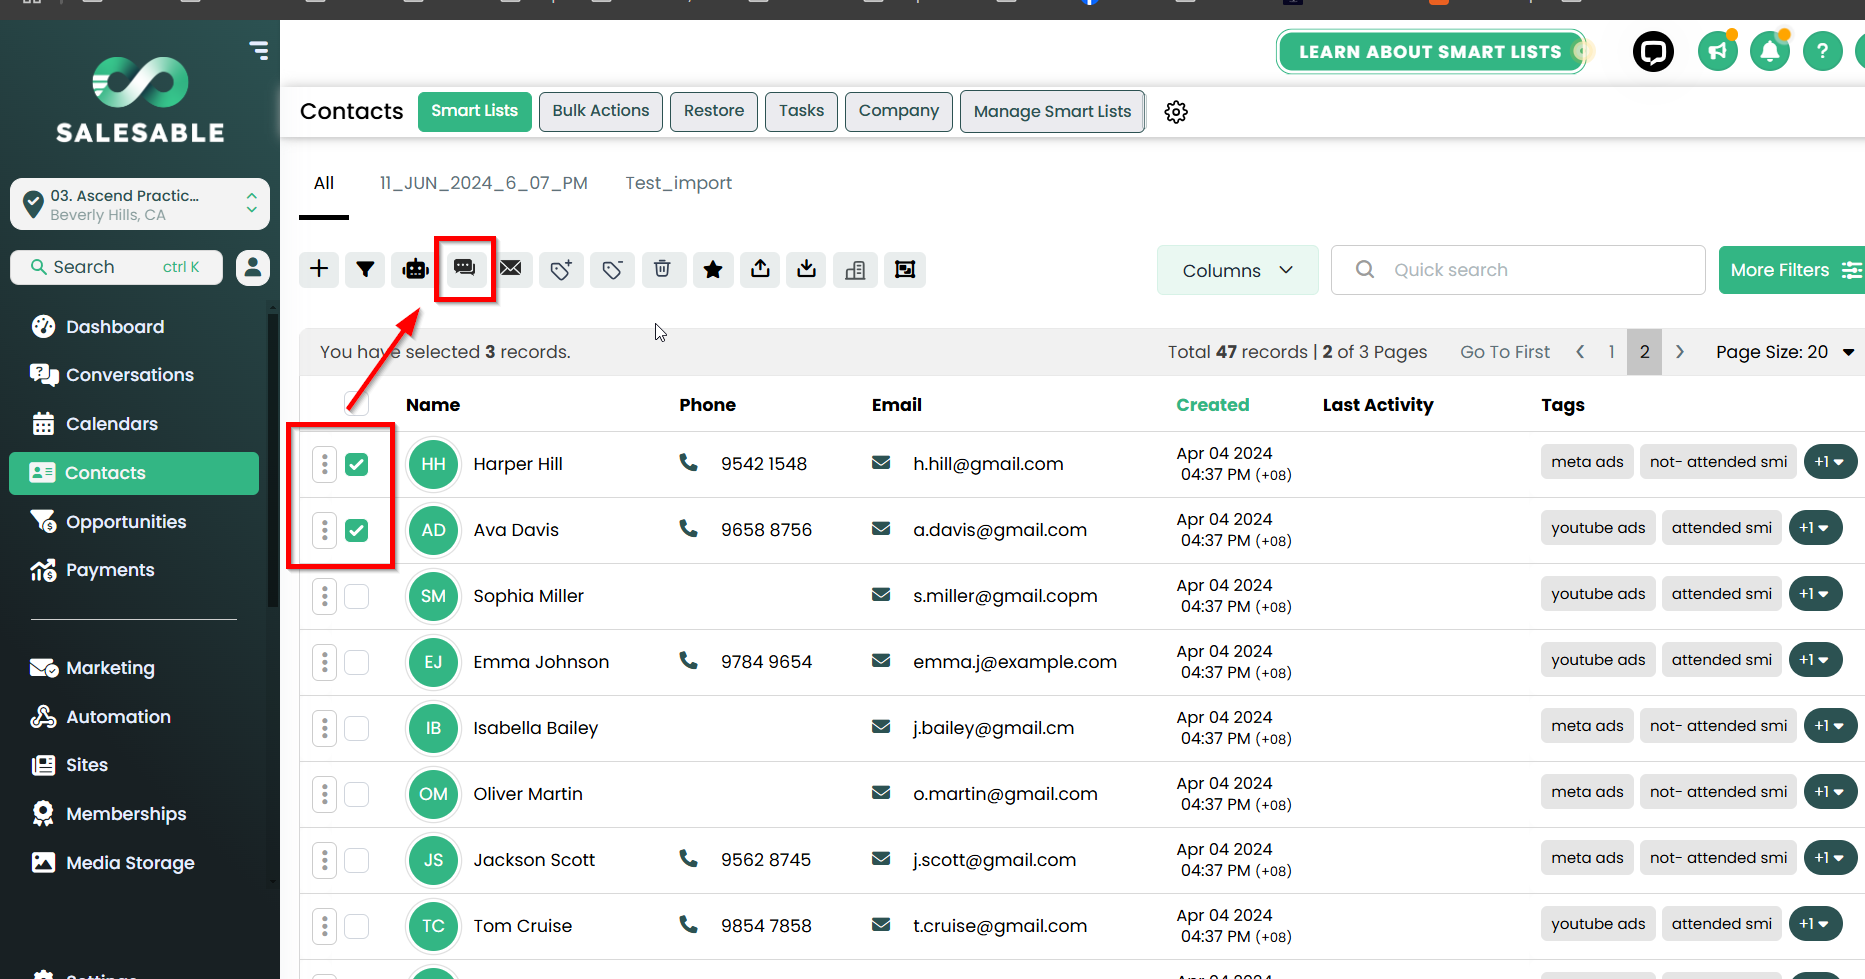Click the building company icon
The width and height of the screenshot is (1865, 979).
point(855,269)
